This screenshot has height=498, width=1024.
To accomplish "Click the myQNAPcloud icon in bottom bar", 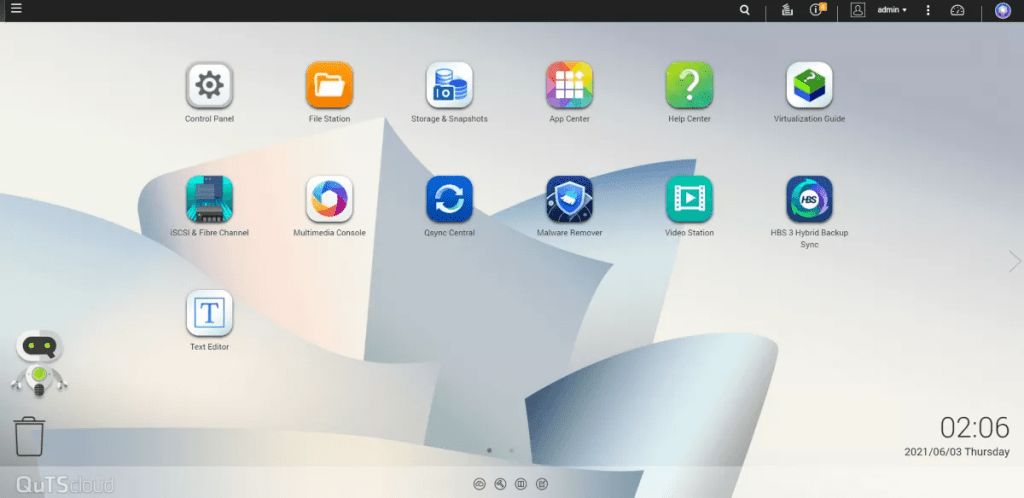I will point(479,484).
